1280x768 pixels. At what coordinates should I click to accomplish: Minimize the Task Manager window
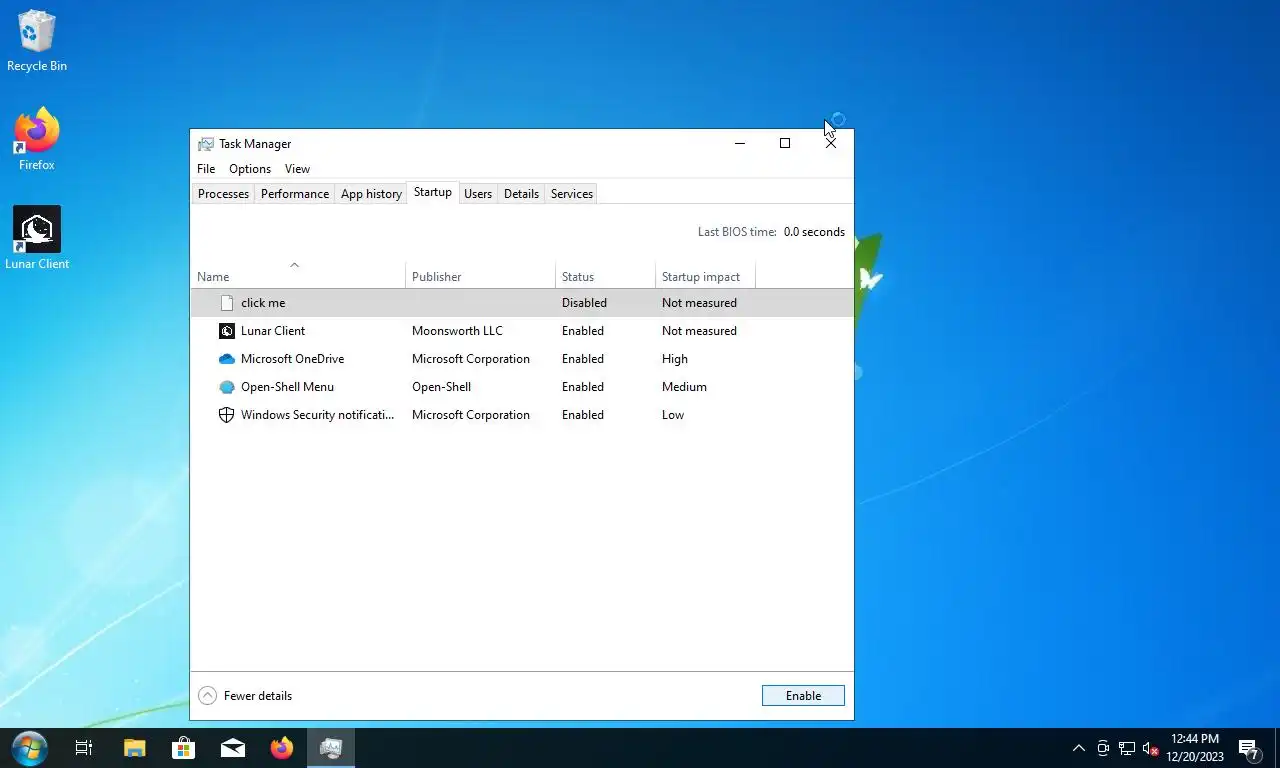point(740,143)
